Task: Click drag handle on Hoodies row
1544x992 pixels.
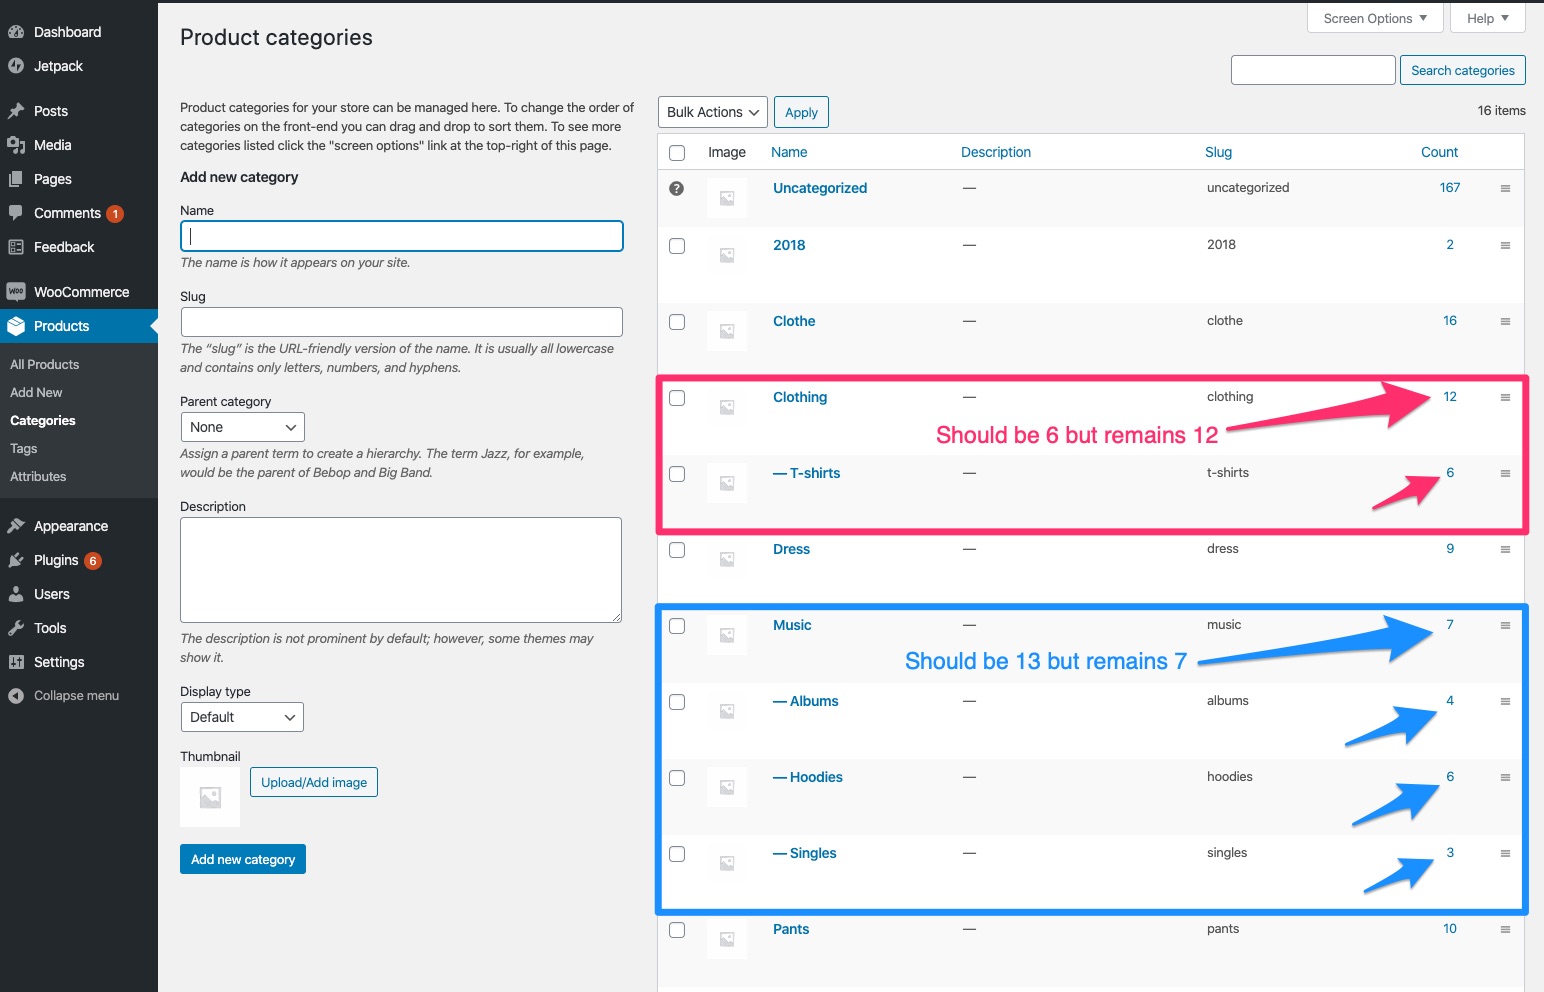Action: (1505, 777)
